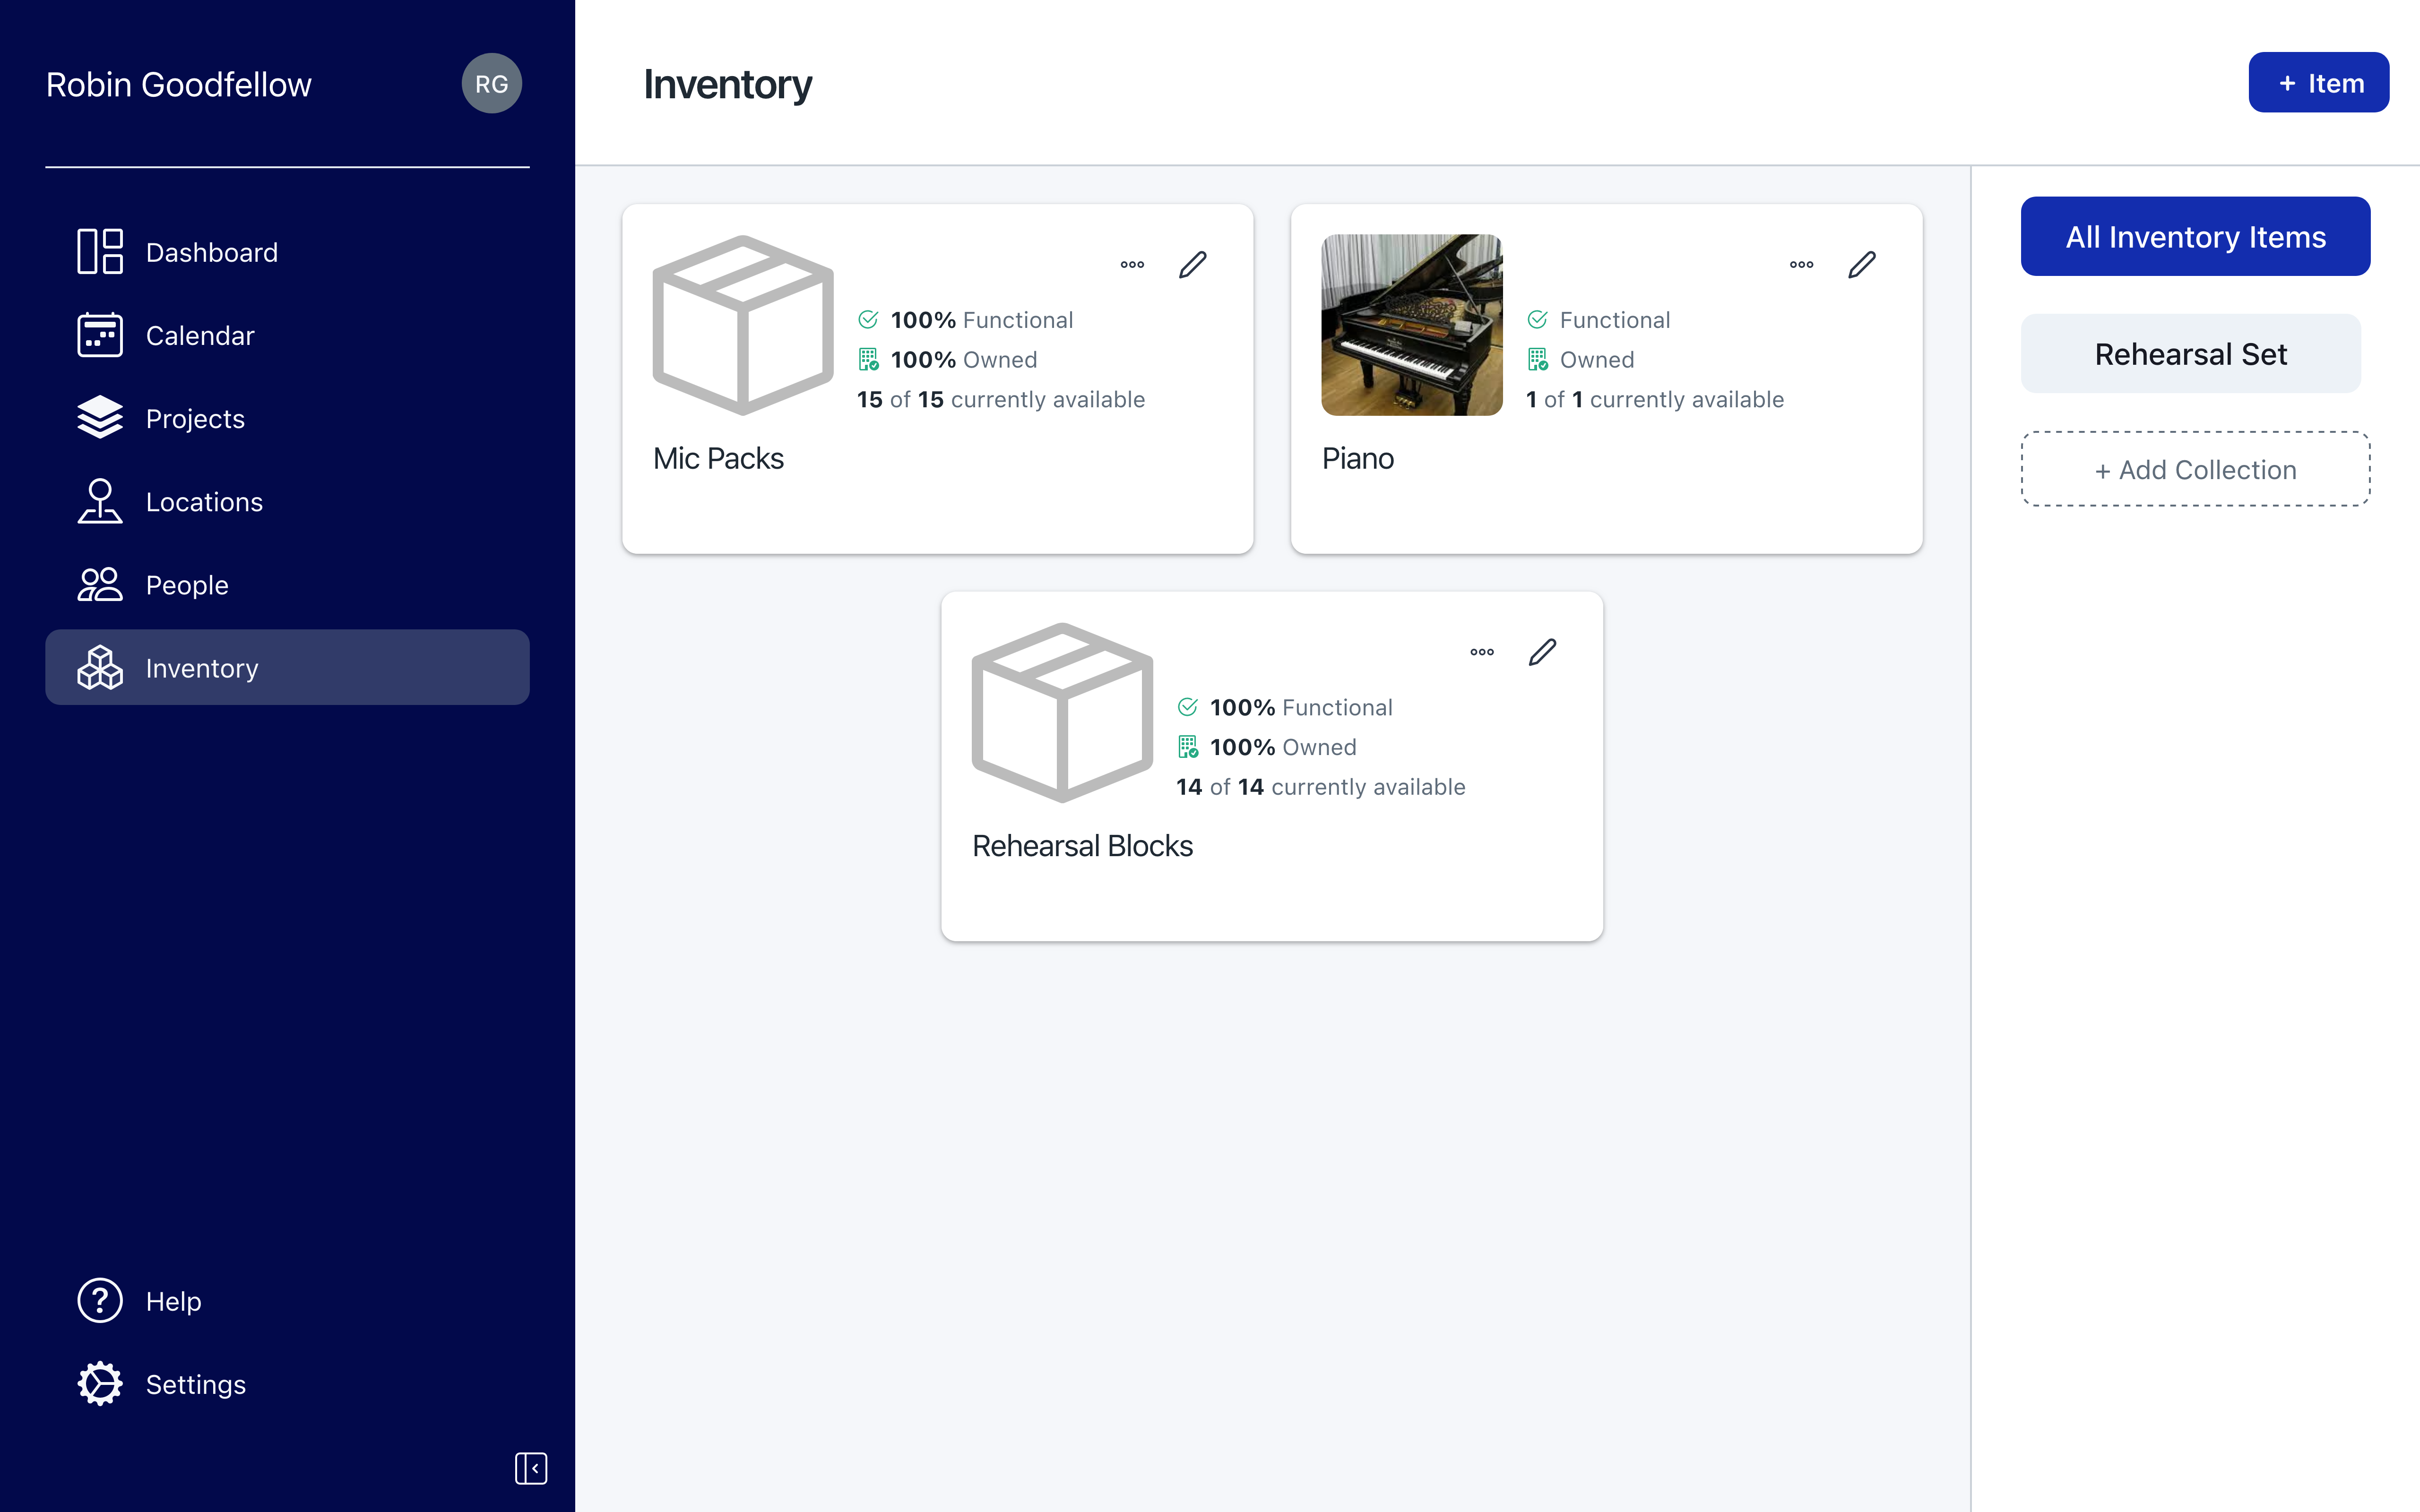
Task: Open the three-dot menu on Piano card
Action: click(1801, 265)
